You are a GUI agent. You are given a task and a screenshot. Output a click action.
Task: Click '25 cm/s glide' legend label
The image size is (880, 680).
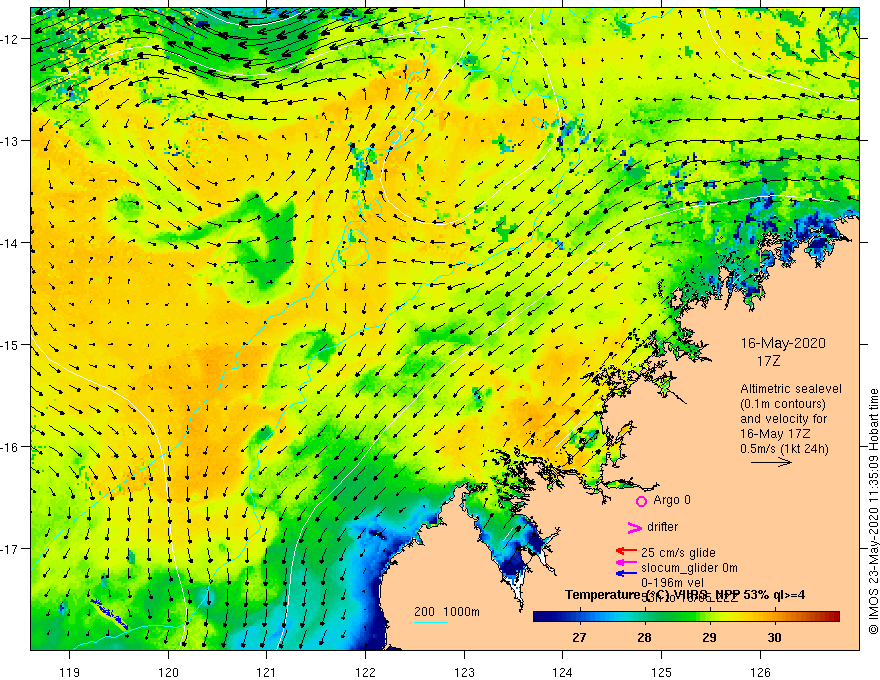(678, 553)
